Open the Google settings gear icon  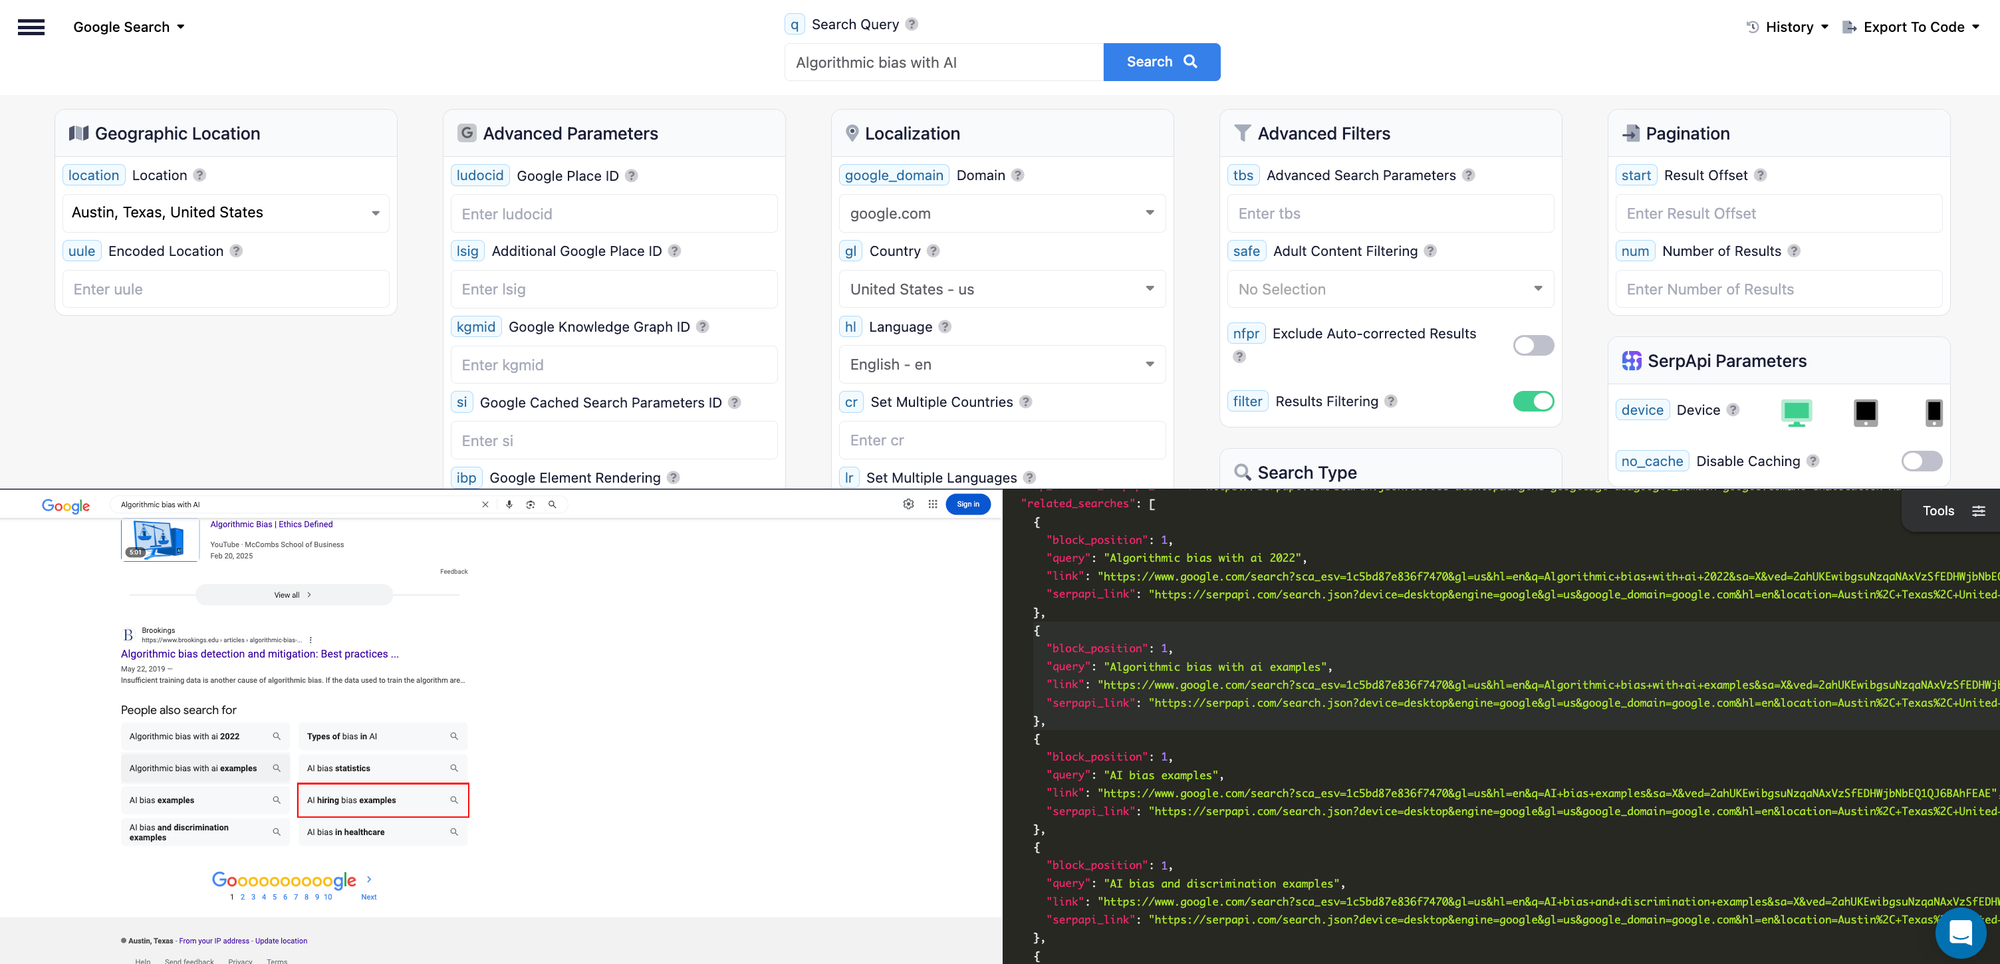point(908,504)
